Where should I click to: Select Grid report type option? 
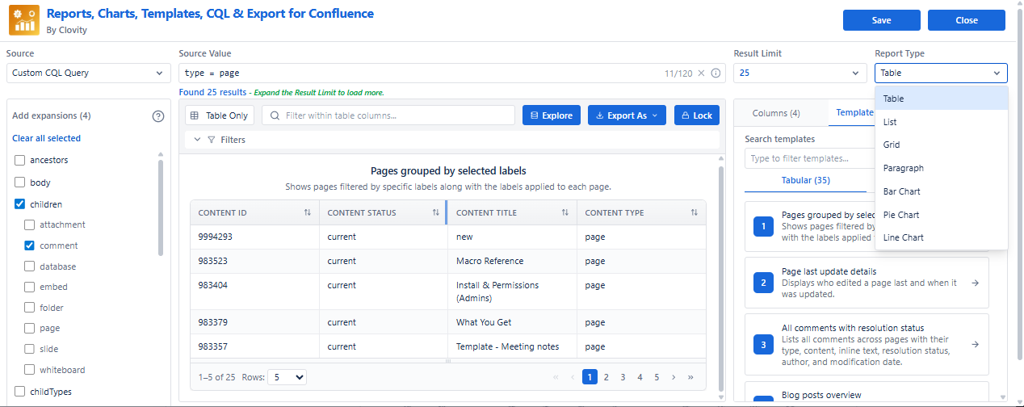pyautogui.click(x=942, y=145)
